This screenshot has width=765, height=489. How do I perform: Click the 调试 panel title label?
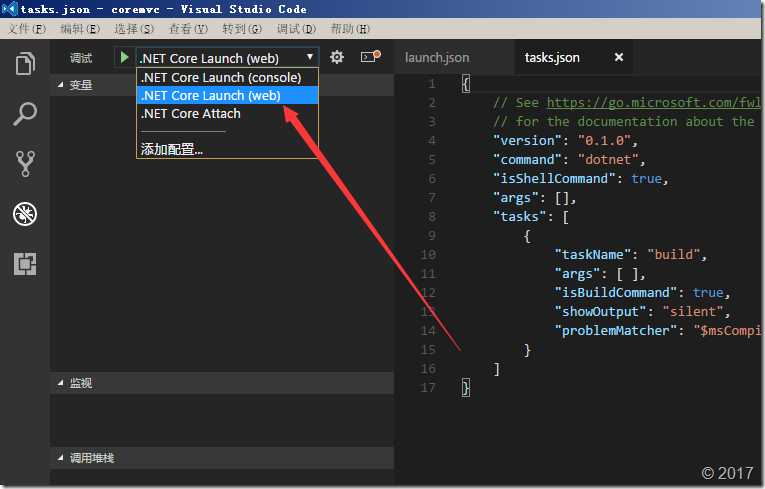coord(81,58)
